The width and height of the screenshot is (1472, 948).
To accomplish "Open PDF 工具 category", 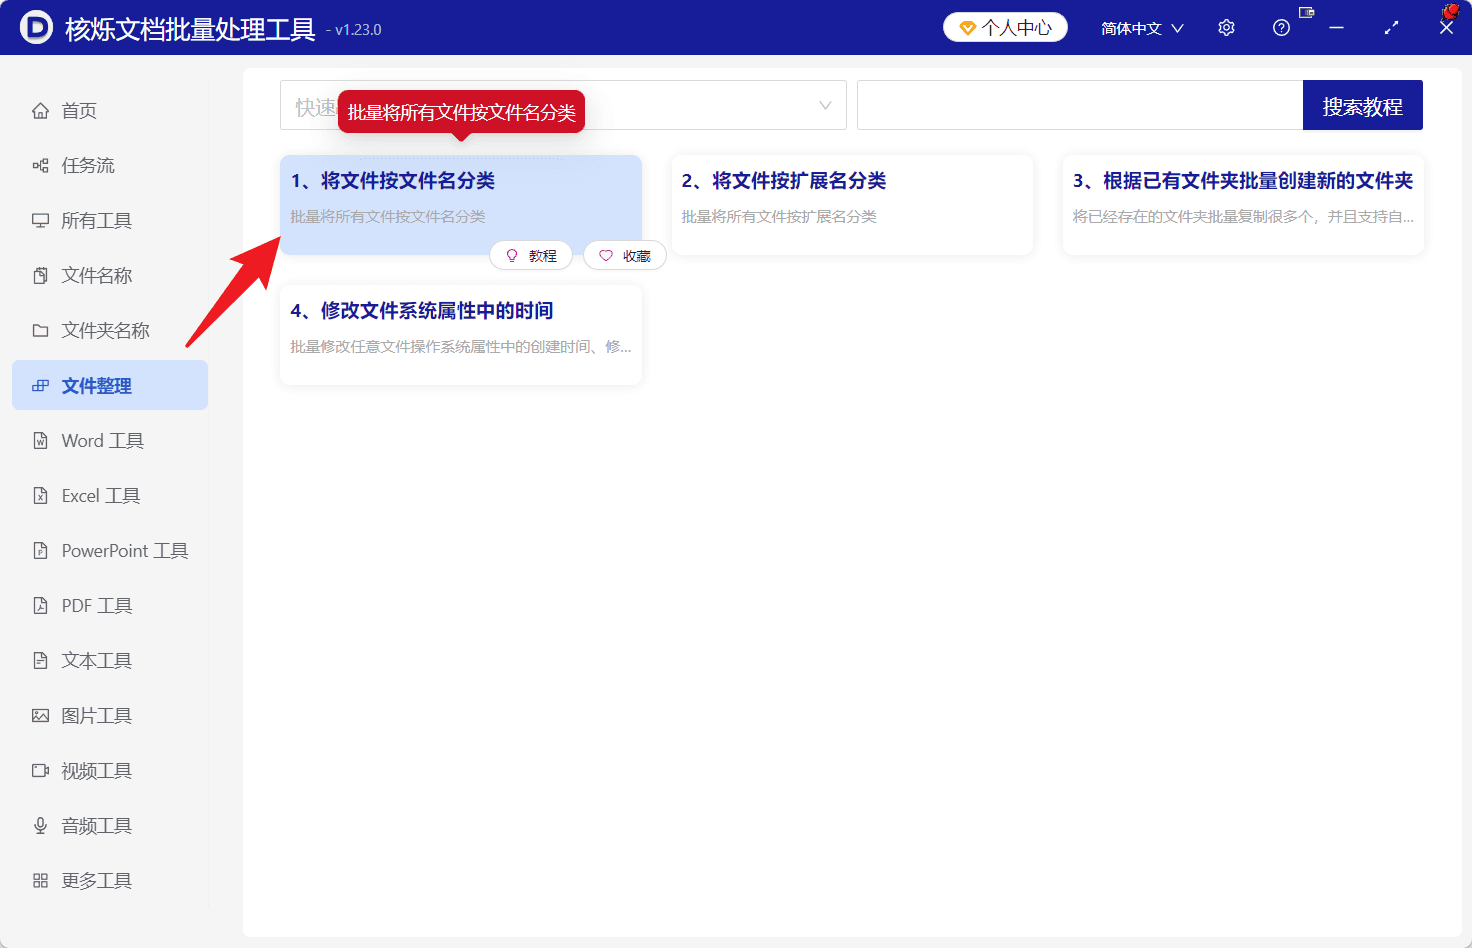I will pyautogui.click(x=110, y=605).
